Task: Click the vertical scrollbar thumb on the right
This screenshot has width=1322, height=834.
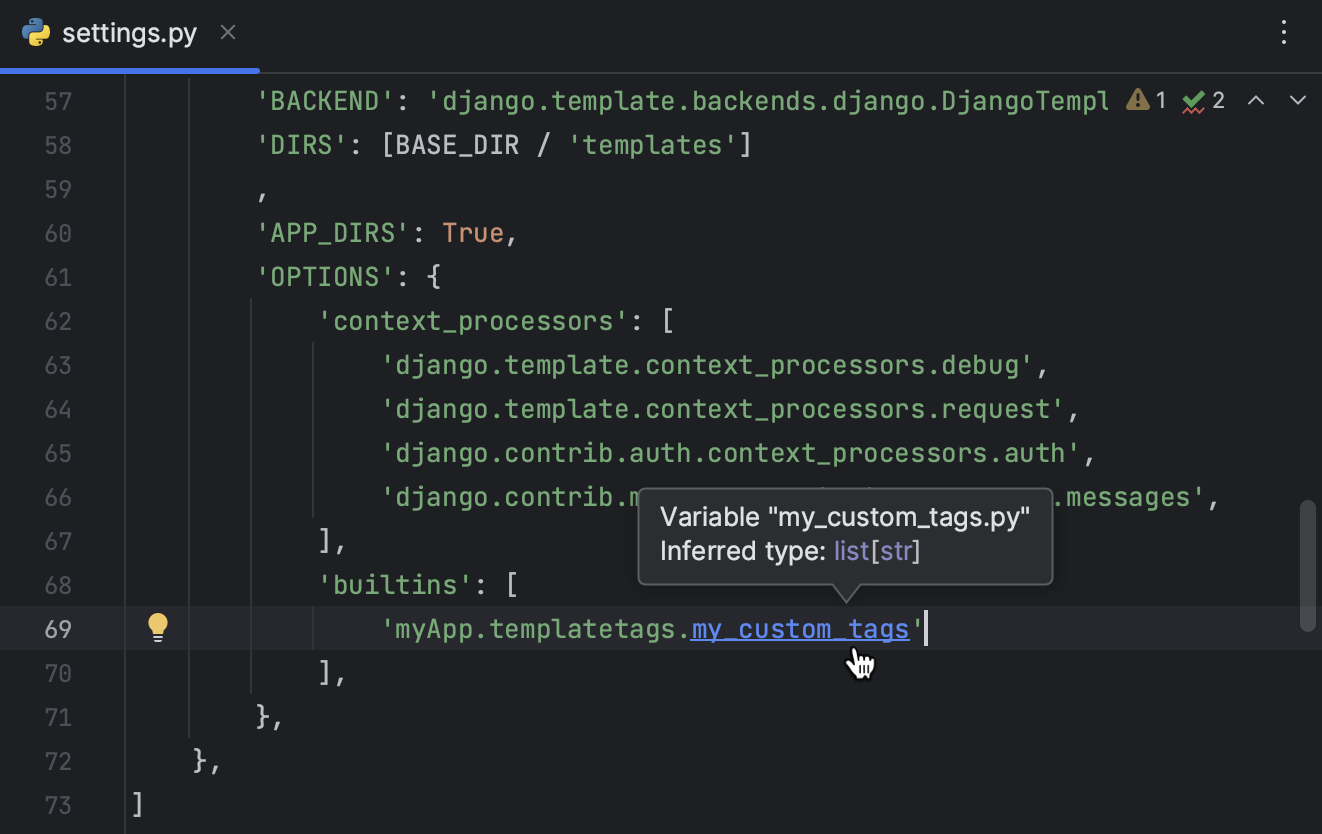Action: click(1308, 560)
